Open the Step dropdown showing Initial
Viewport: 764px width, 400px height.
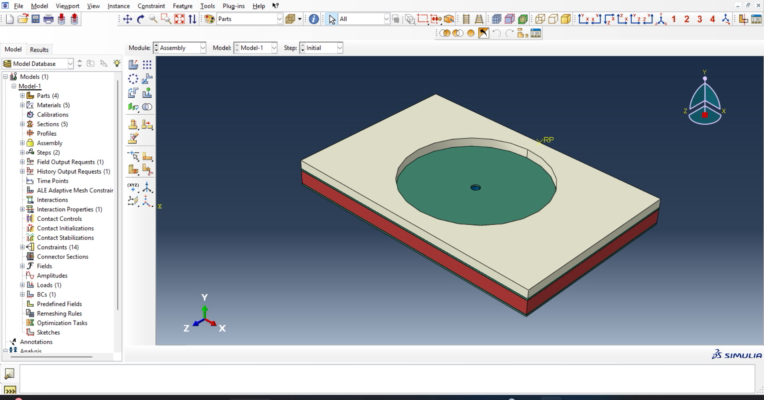321,48
